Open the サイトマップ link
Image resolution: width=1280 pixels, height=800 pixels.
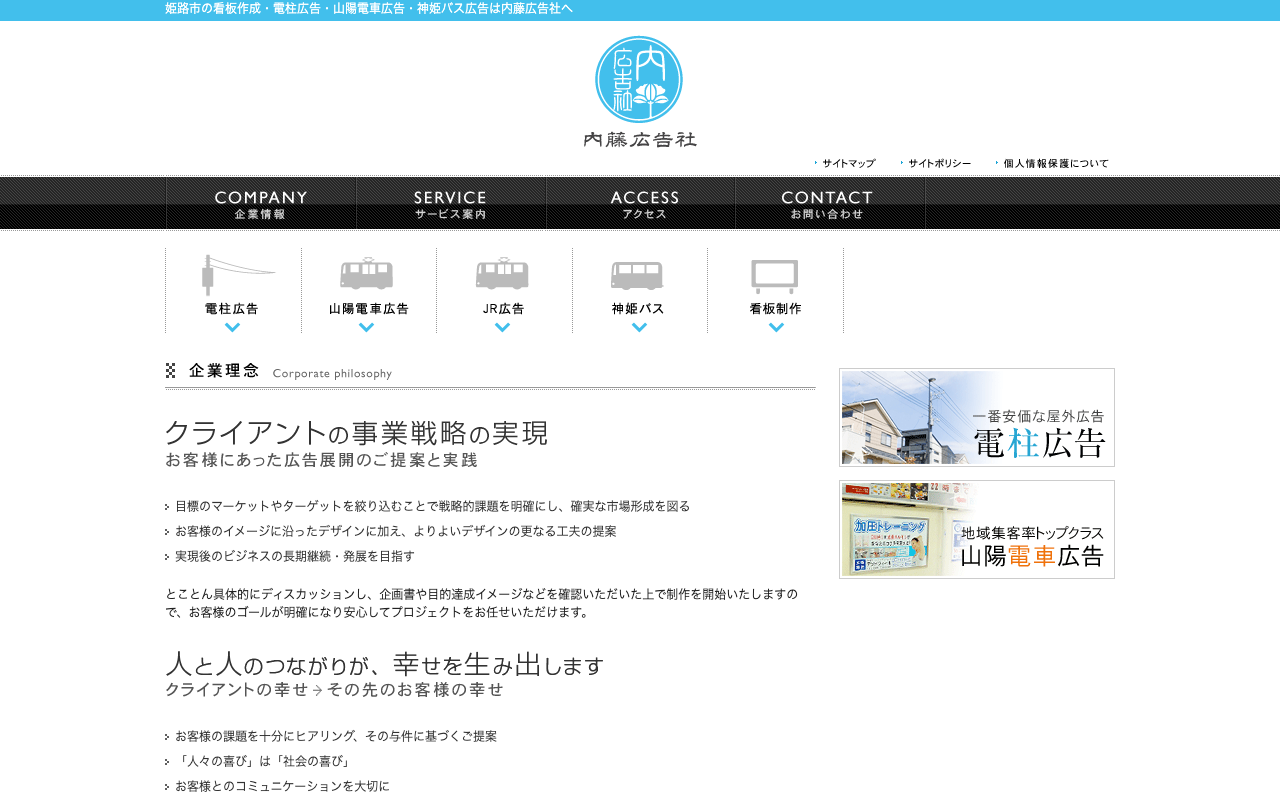pos(845,163)
